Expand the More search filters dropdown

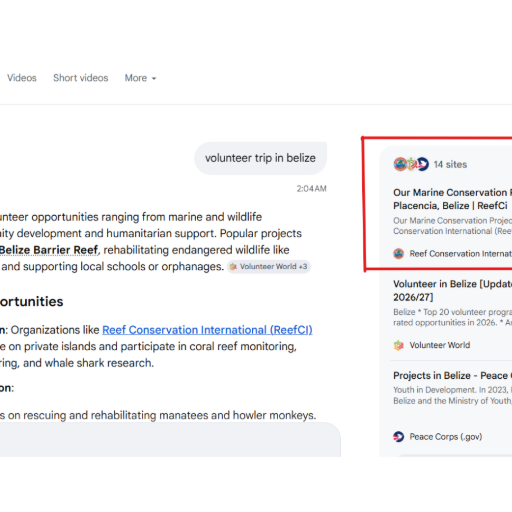click(x=140, y=78)
